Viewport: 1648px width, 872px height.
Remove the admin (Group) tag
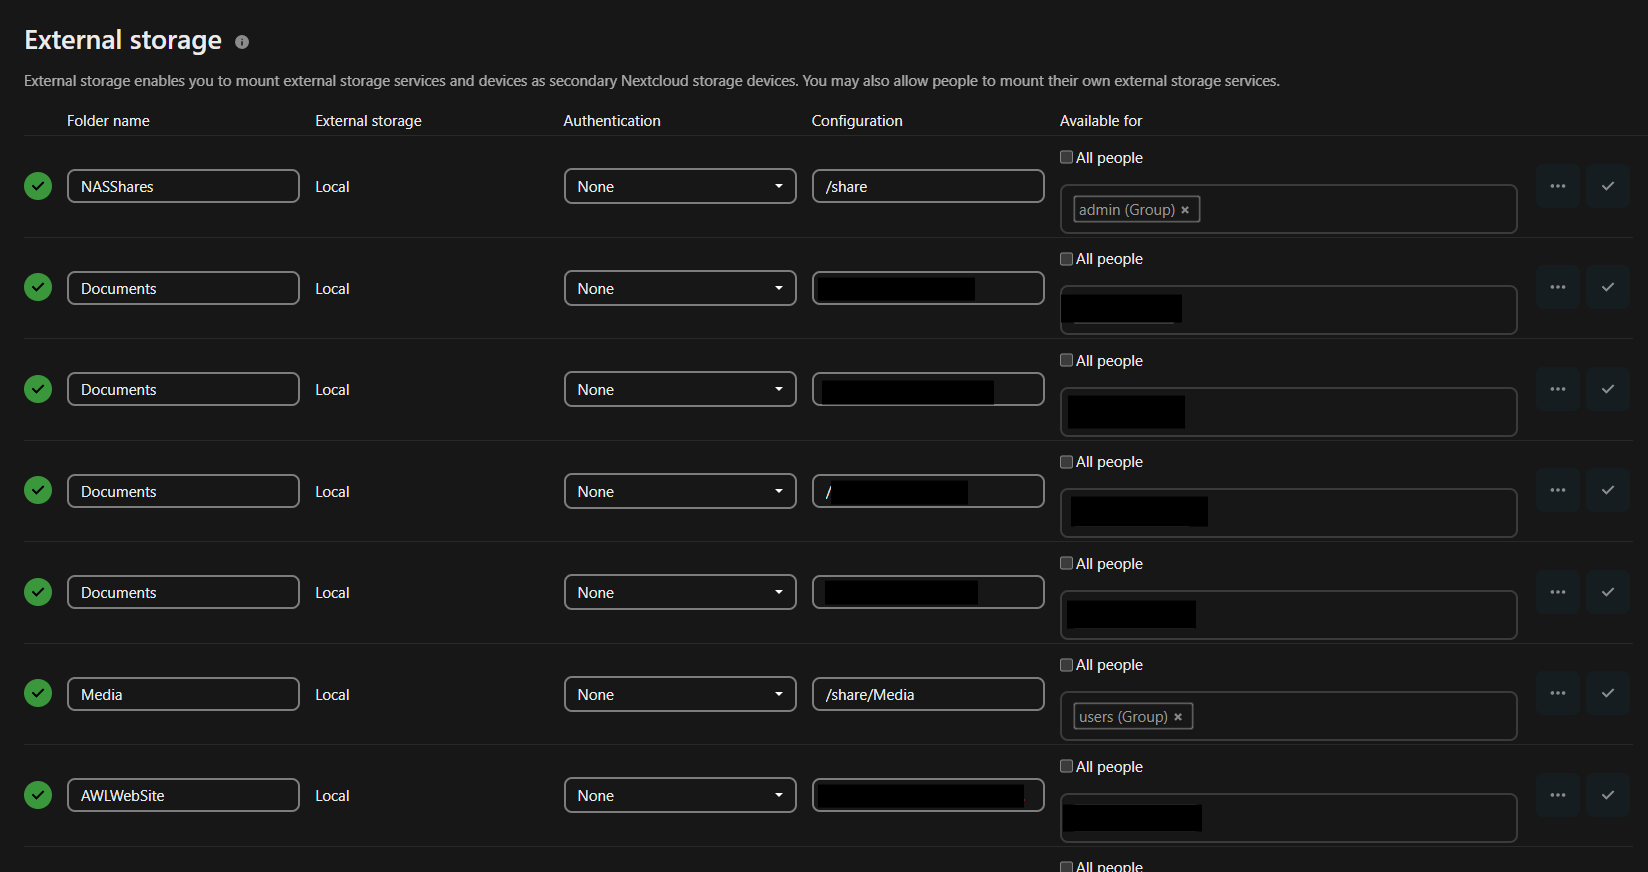tap(1185, 210)
